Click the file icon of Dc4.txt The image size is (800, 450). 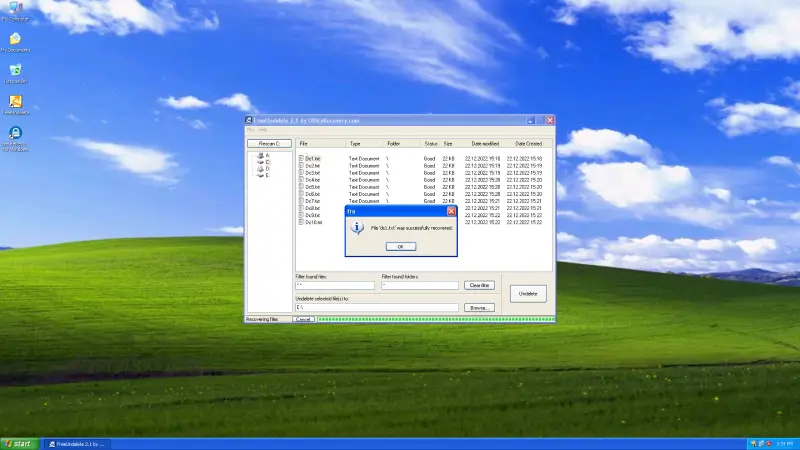click(301, 180)
